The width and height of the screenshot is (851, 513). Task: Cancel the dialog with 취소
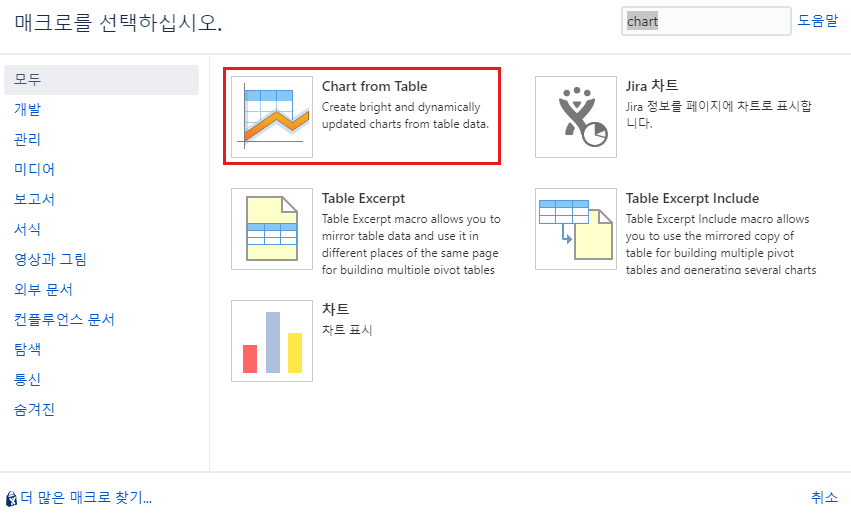point(824,497)
